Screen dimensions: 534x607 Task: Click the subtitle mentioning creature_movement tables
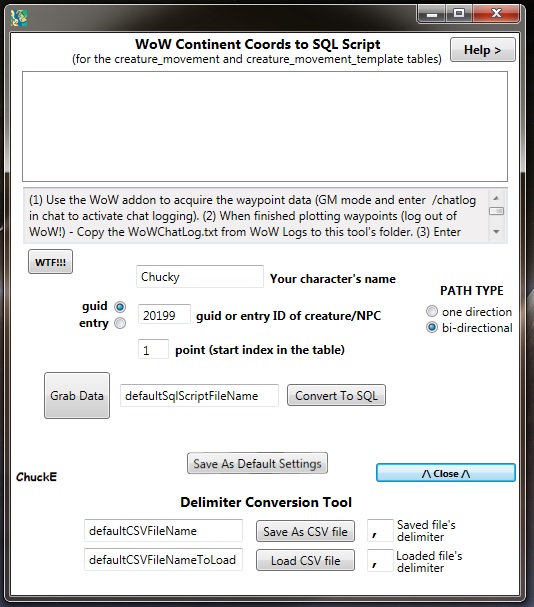(257, 59)
